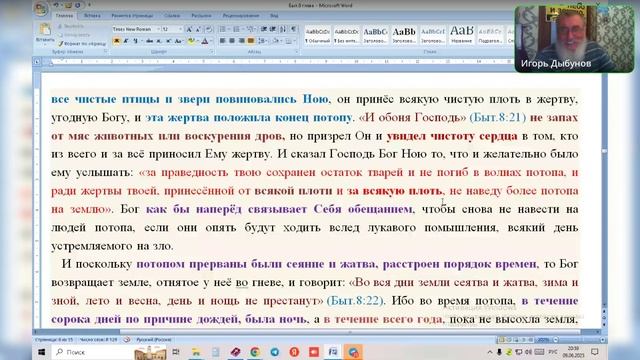This screenshot has height=360, width=640.
Task: Open Telegram from the taskbar
Action: point(275,352)
